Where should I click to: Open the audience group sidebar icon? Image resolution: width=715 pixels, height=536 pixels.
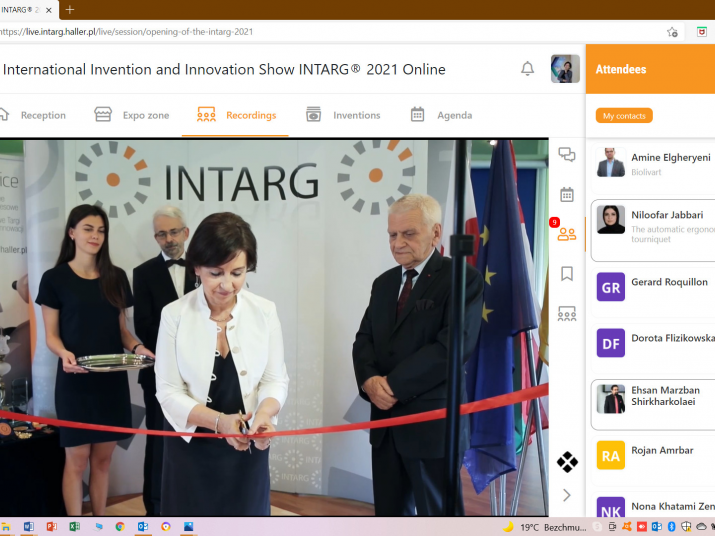tap(567, 314)
